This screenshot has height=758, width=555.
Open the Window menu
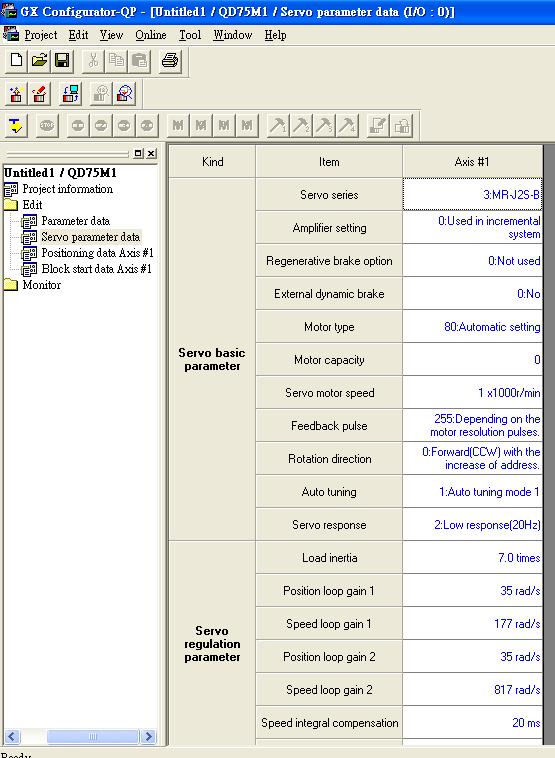(x=233, y=35)
